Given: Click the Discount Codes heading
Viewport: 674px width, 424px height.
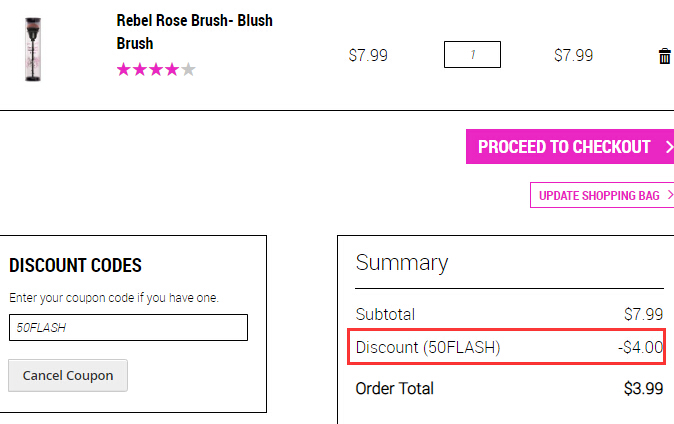Looking at the screenshot, I should coord(75,265).
